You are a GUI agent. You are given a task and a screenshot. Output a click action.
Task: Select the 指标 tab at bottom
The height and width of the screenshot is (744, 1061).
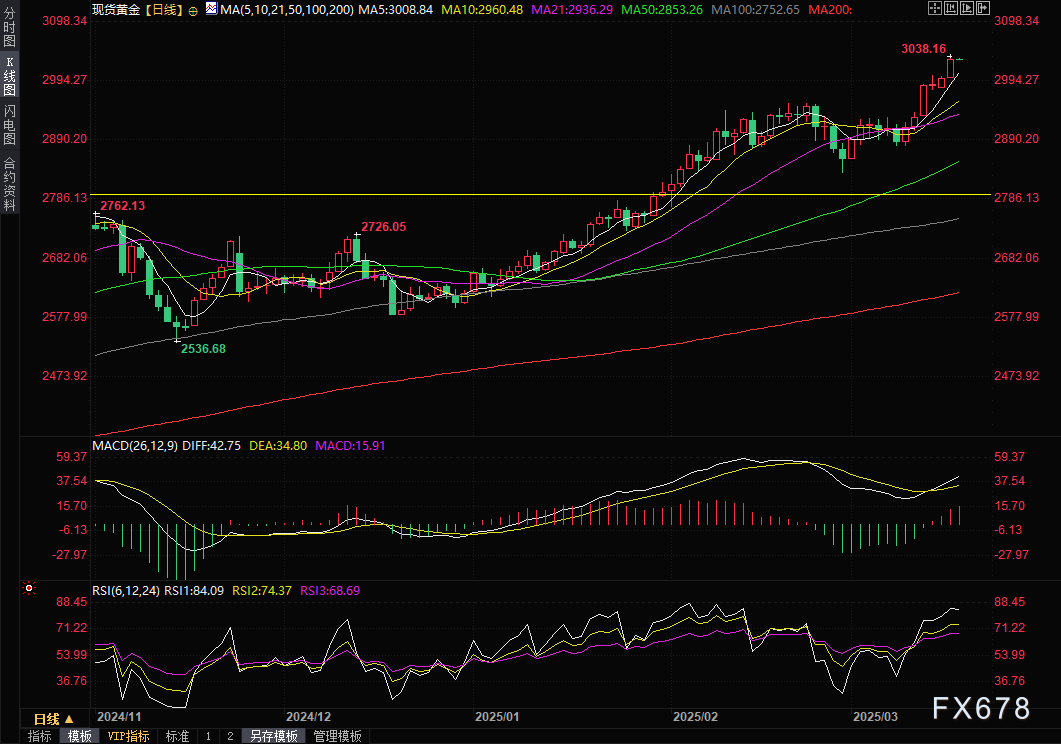pos(40,736)
